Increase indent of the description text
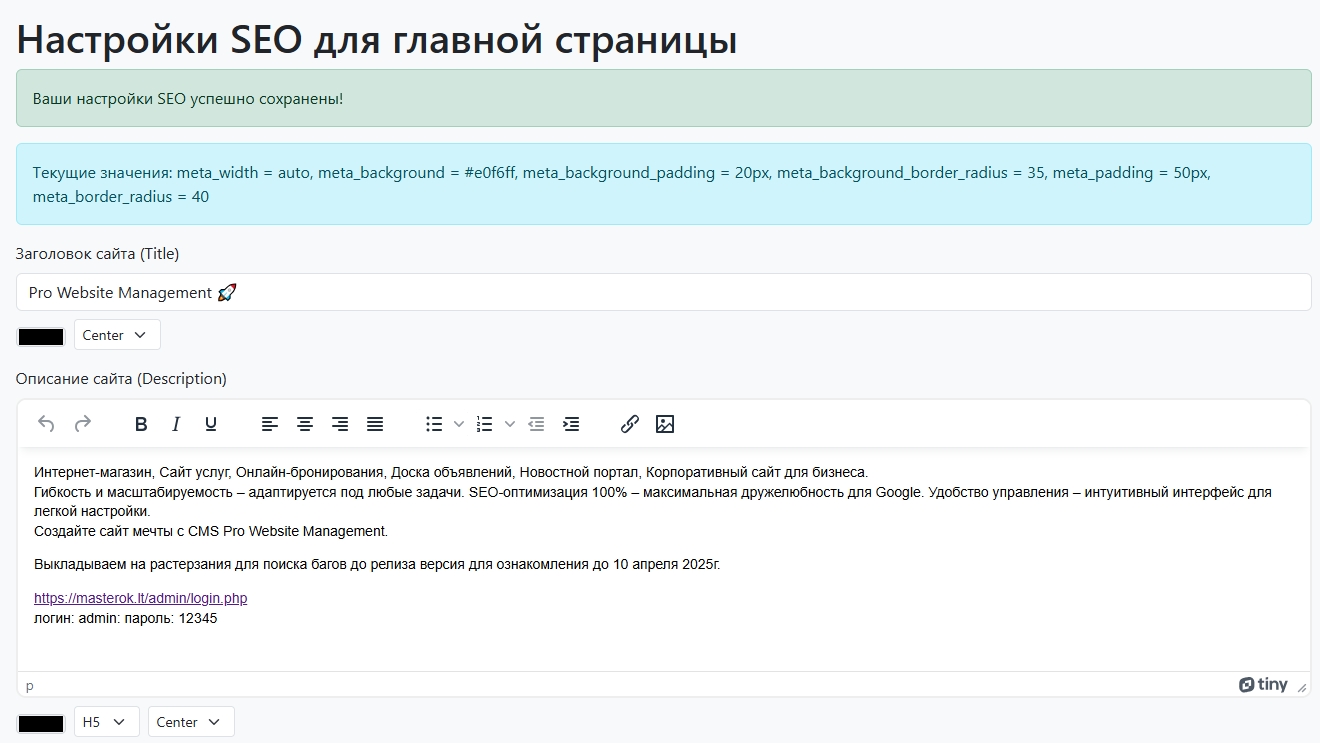The image size is (1320, 743). click(x=571, y=424)
